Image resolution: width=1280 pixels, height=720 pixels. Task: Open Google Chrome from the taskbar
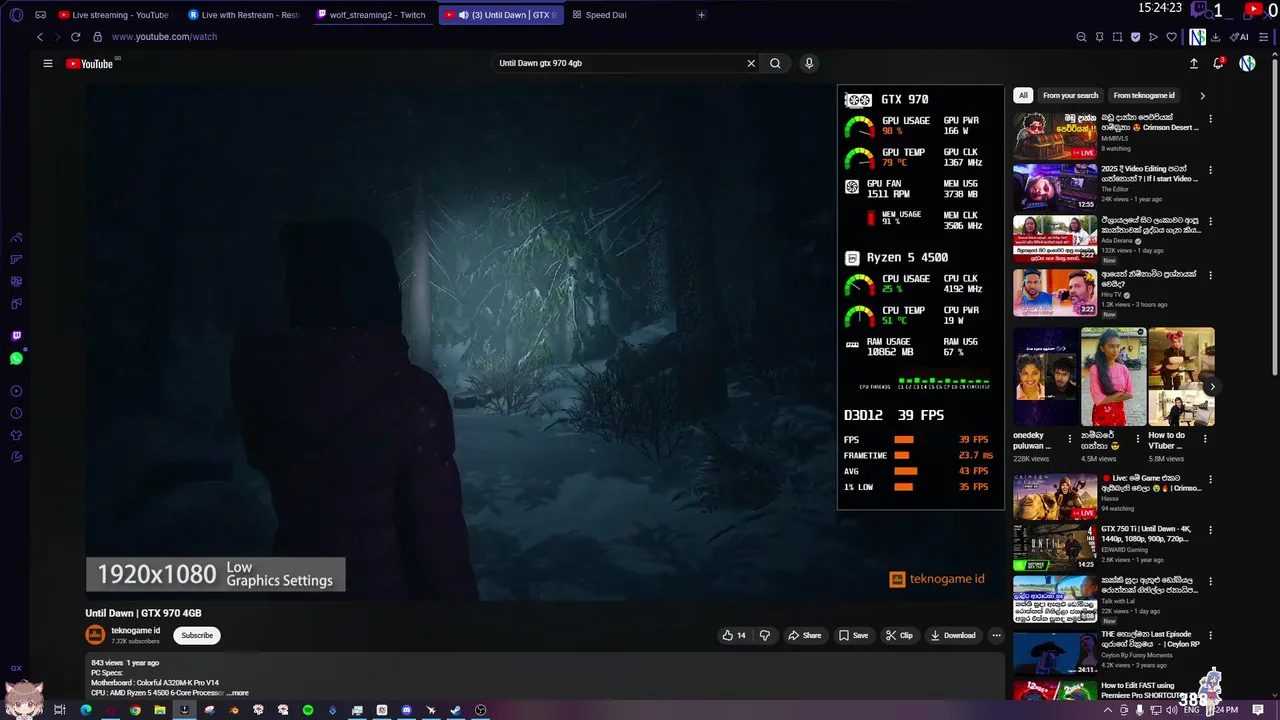click(x=135, y=710)
